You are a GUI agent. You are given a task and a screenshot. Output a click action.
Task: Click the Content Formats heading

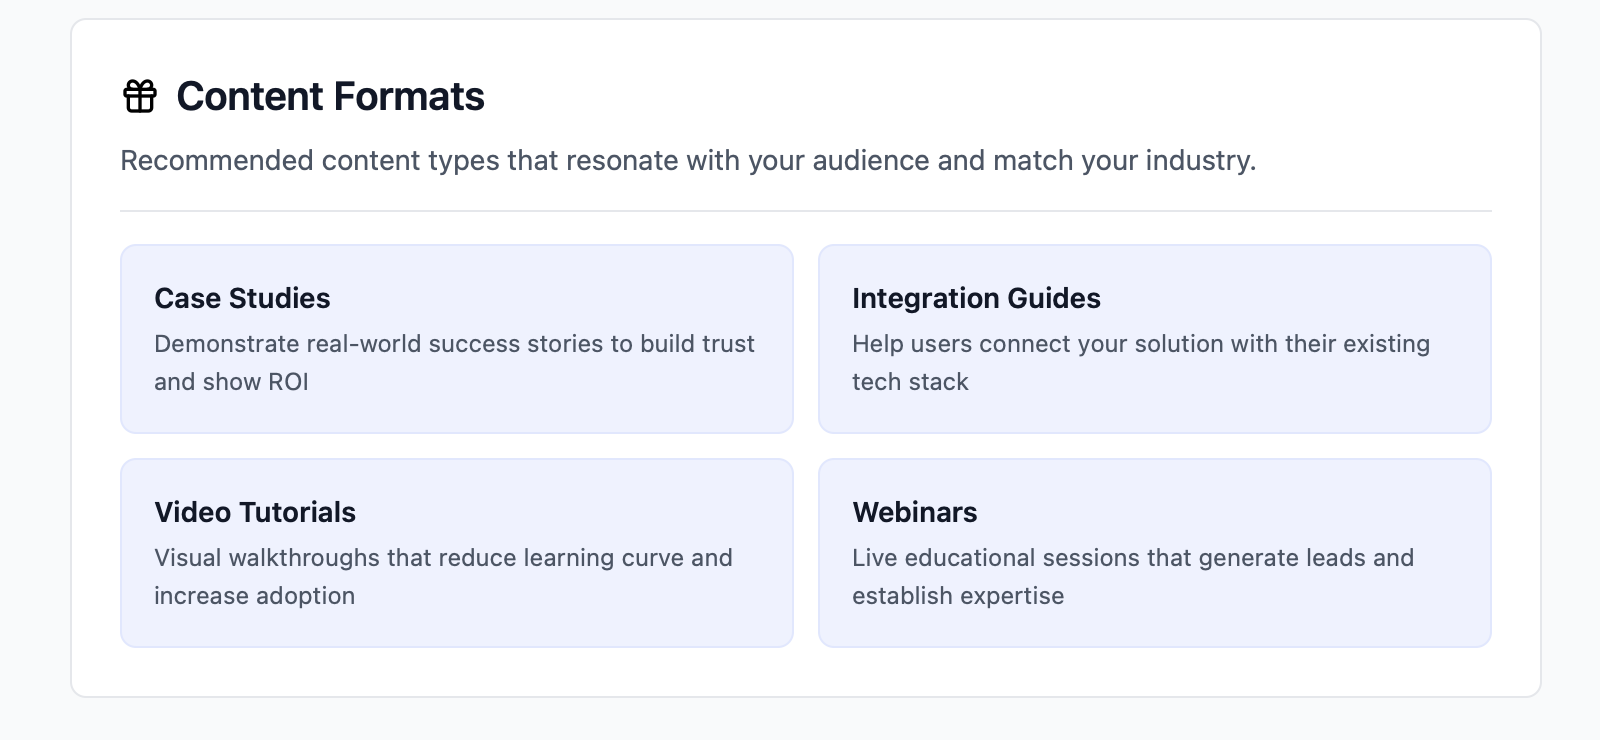[330, 97]
